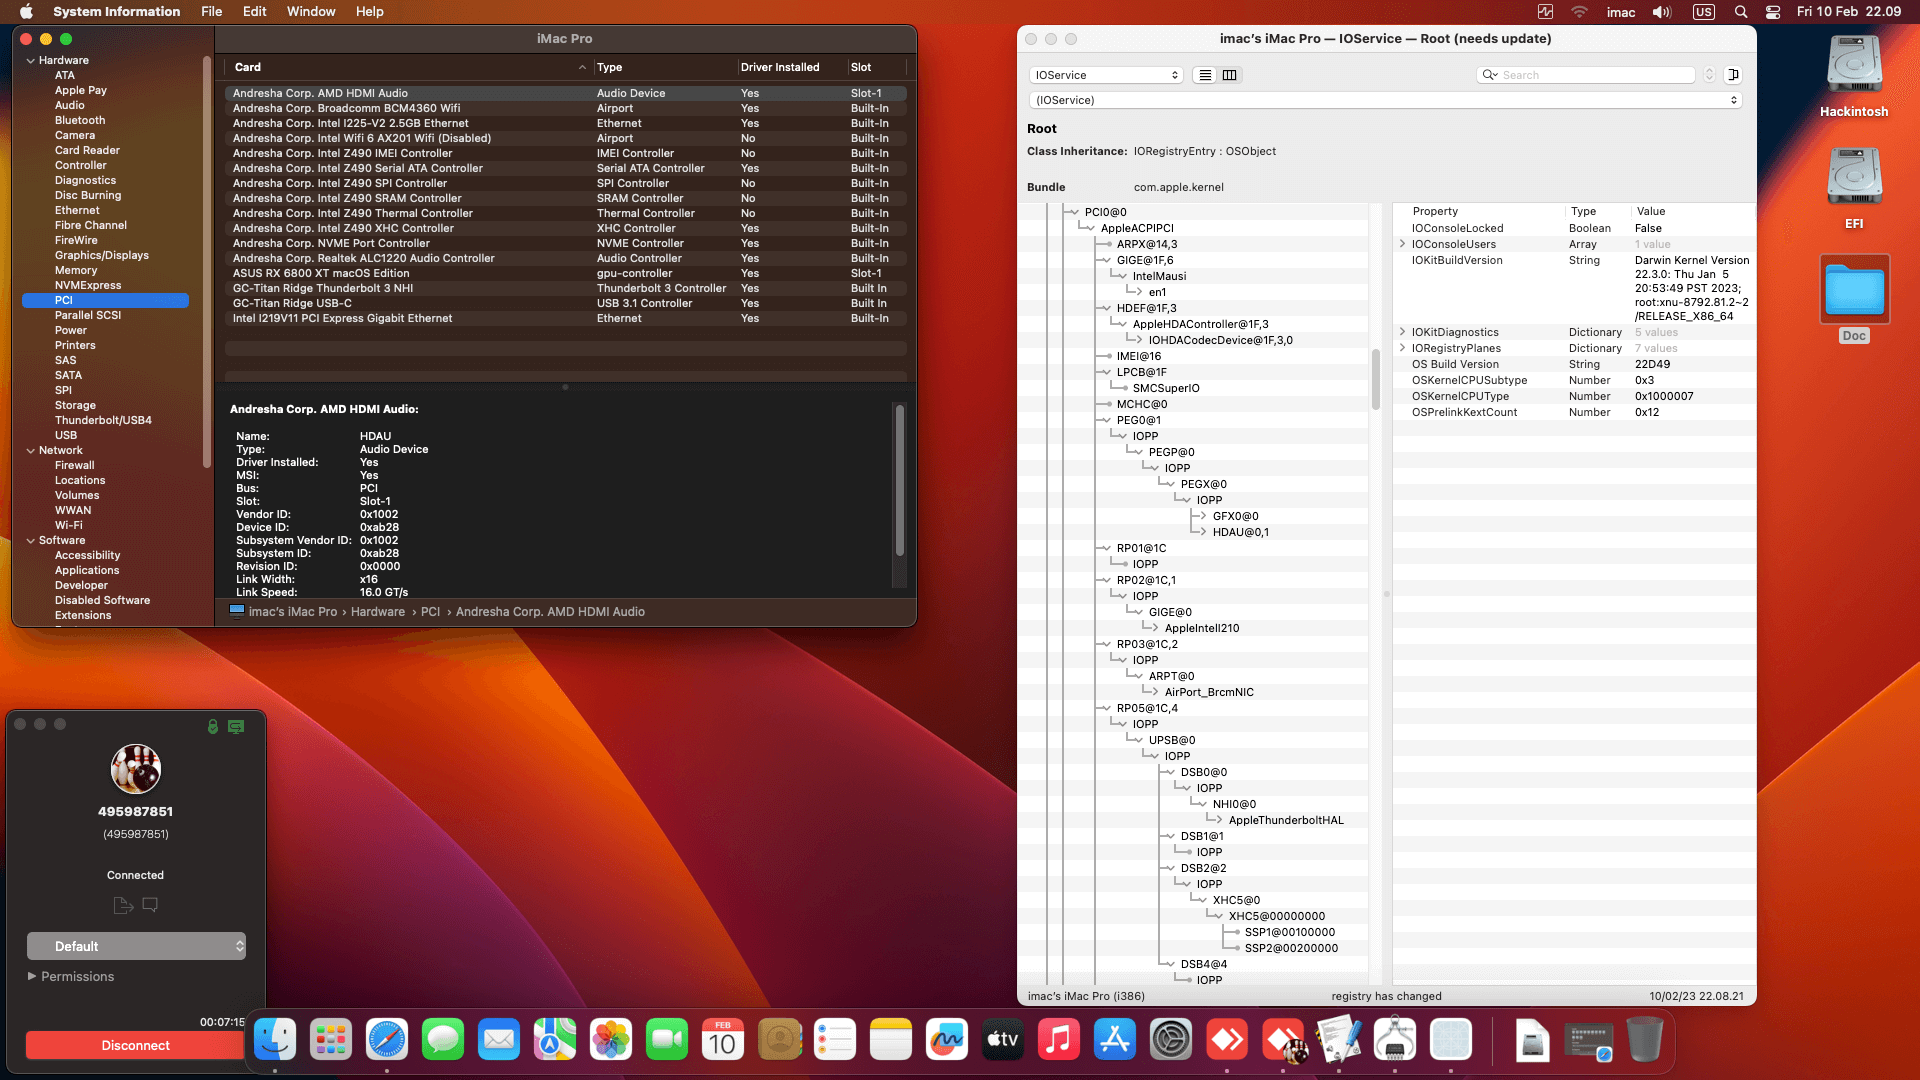The height and width of the screenshot is (1080, 1920).
Task: Select Bluetooth in the Hardware sidebar
Action: [80, 120]
